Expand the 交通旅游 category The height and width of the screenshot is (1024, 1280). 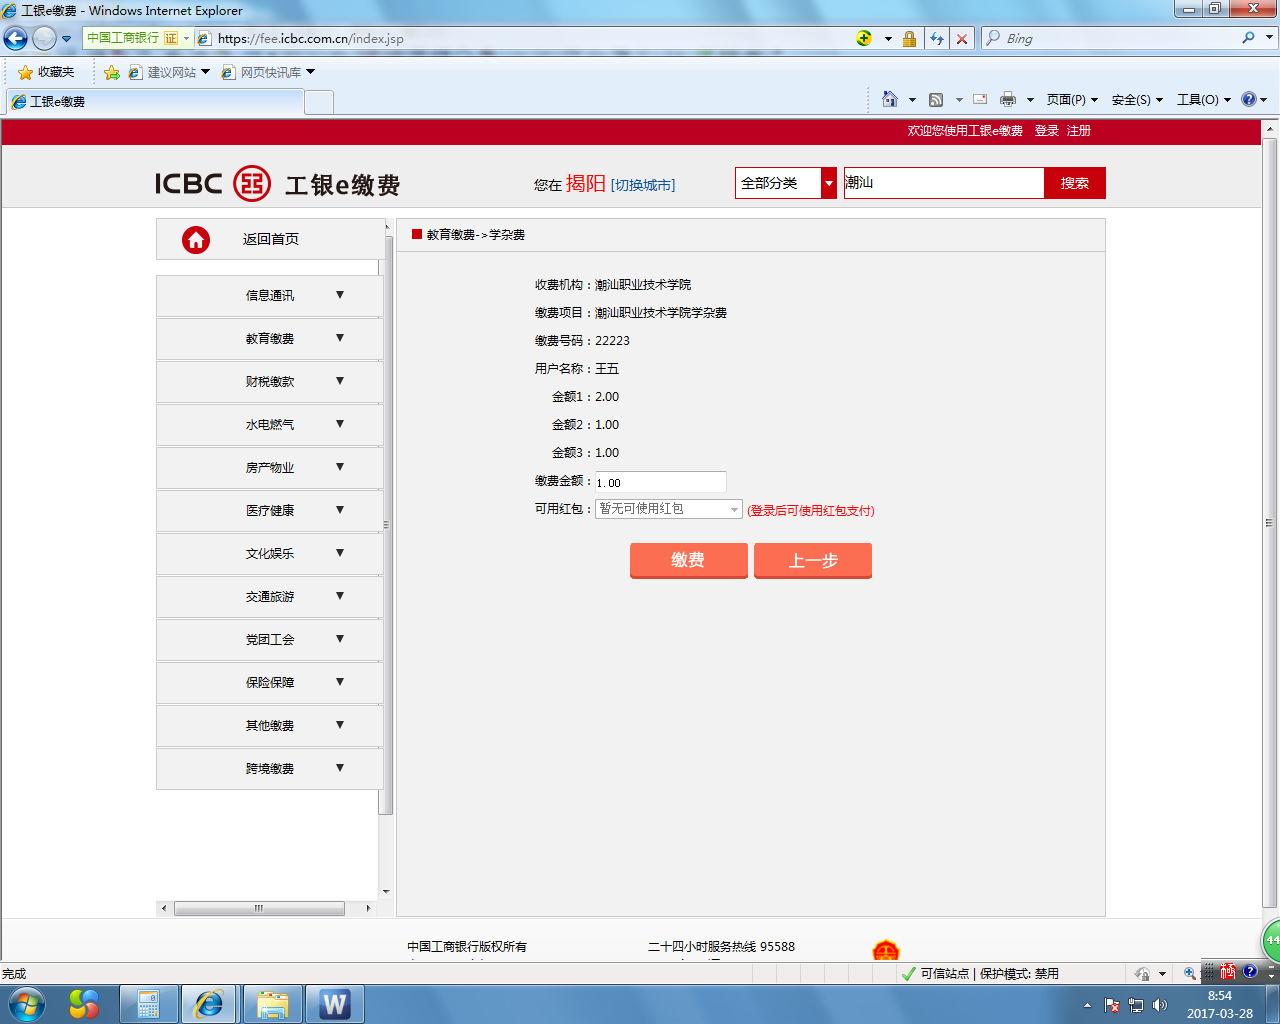tap(270, 597)
